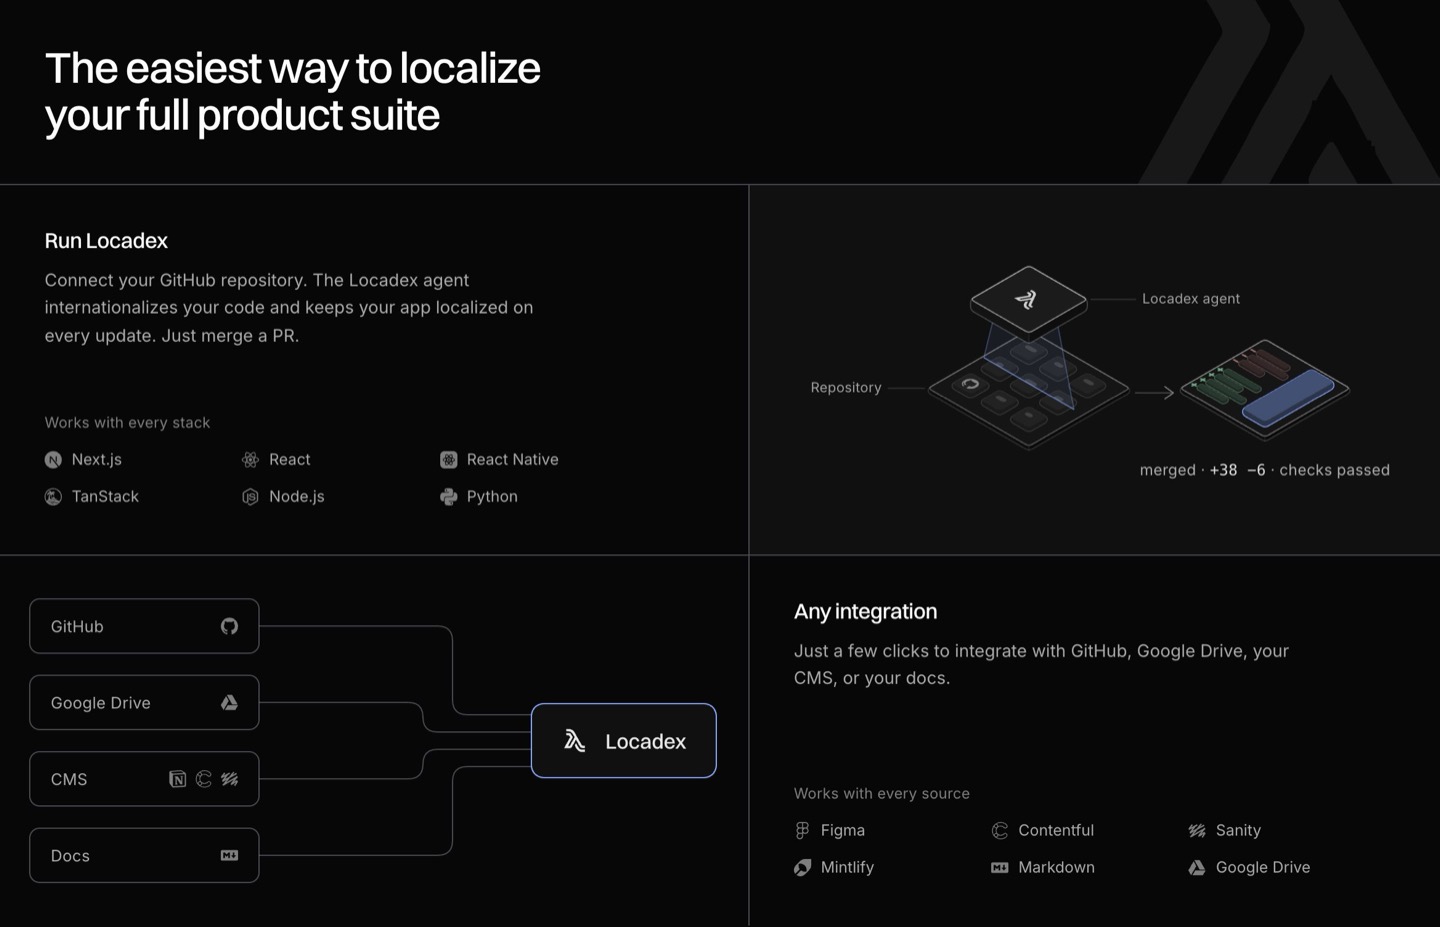Click the 'Any integration' heading
The width and height of the screenshot is (1440, 927).
pos(866,612)
